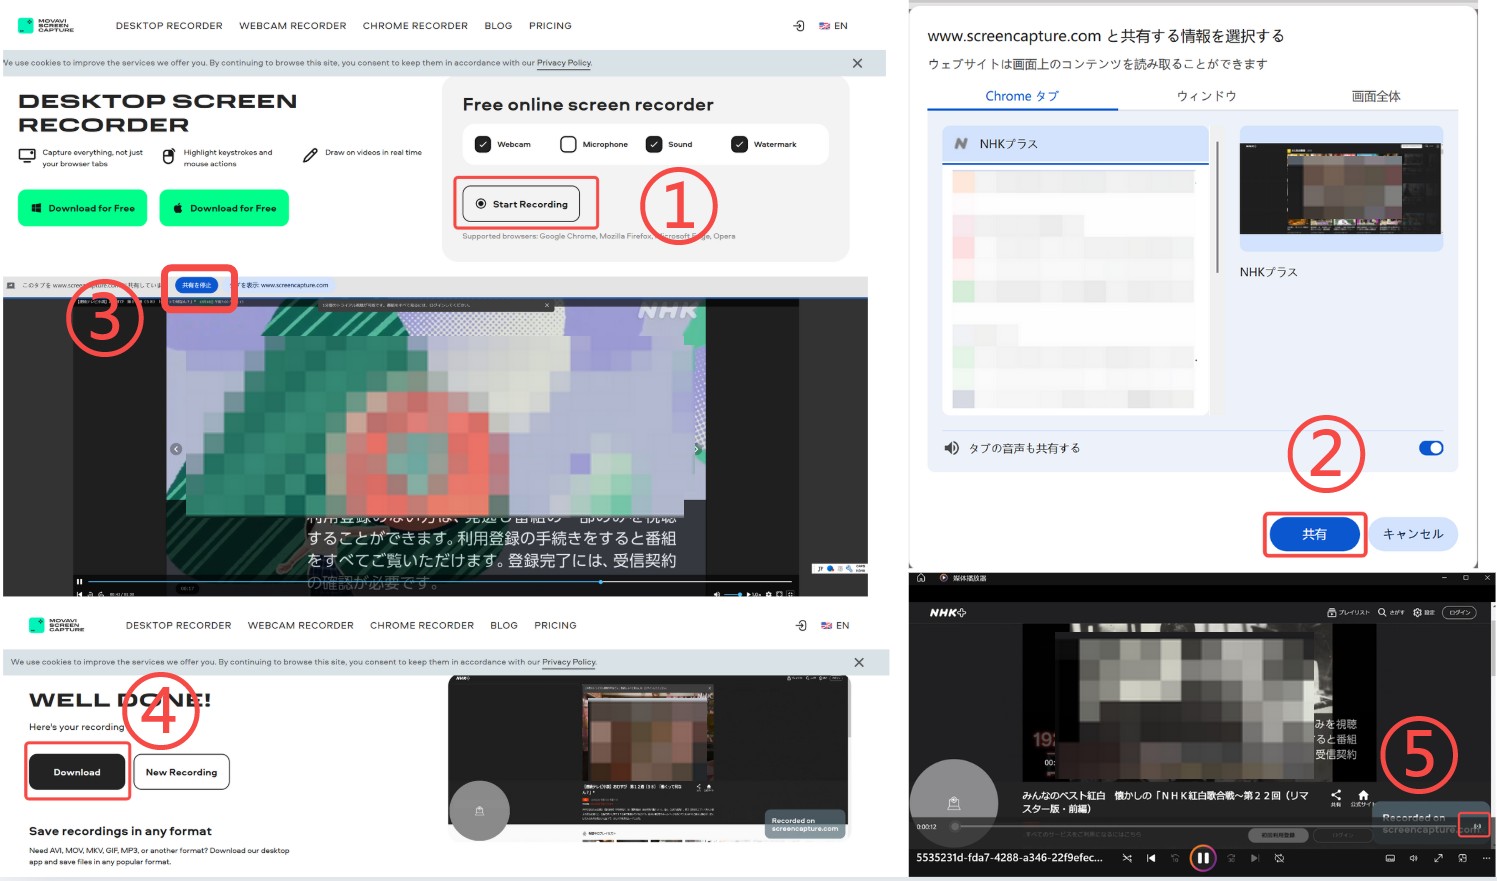Open WEBCAM RECORDER menu on Desktop Screen Recorder page
The height and width of the screenshot is (881, 1497).
point(293,26)
